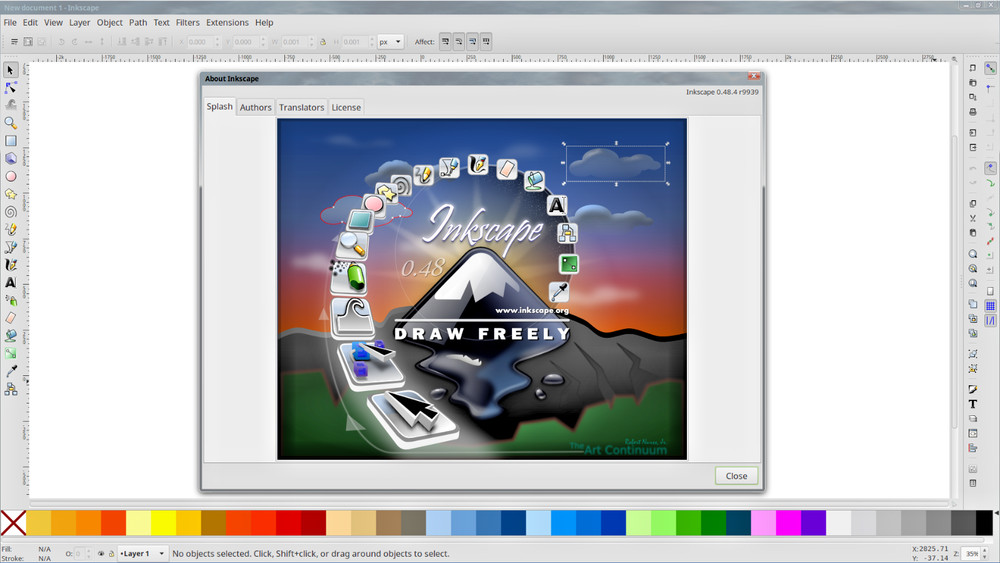Select the Star polygon tool
The width and height of the screenshot is (1000, 563).
(x=10, y=194)
